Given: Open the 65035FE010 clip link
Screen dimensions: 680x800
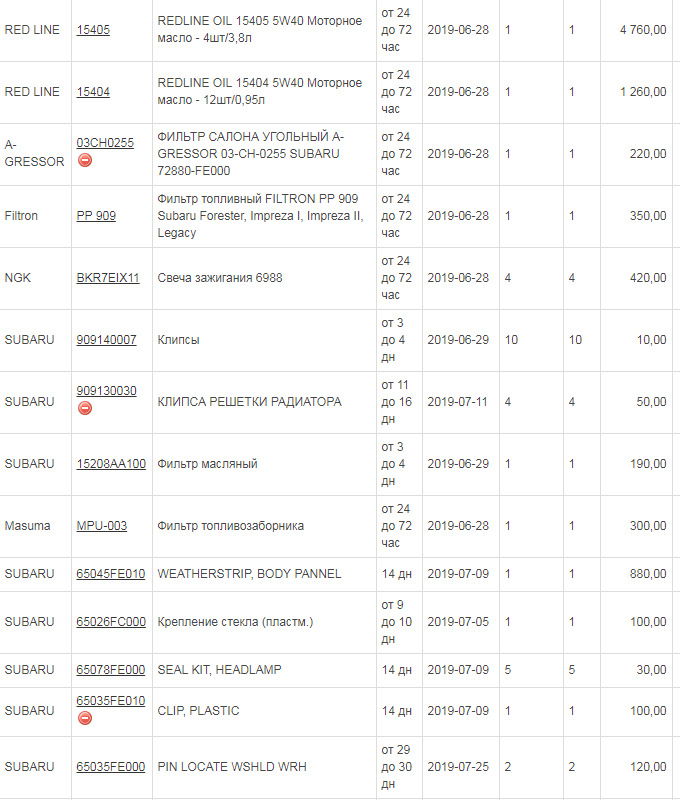Looking at the screenshot, I should click(111, 701).
